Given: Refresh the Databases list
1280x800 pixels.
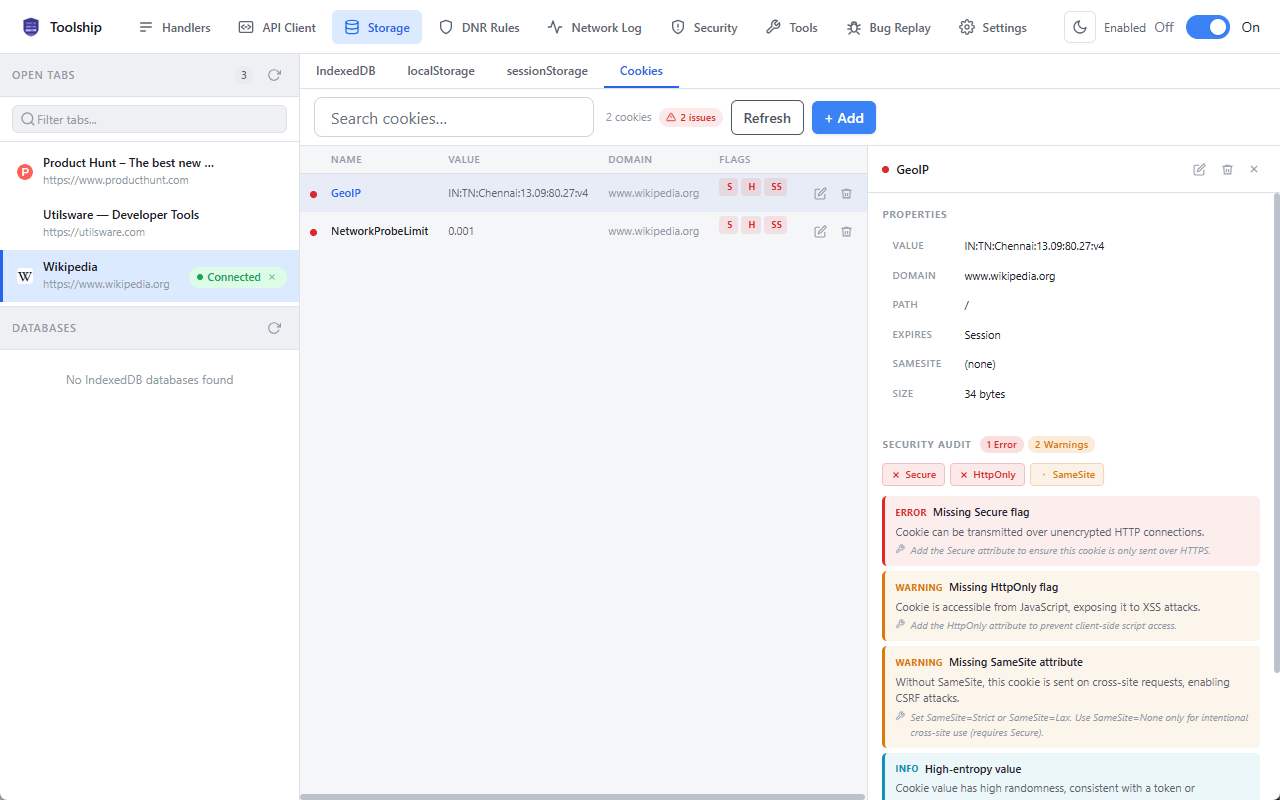Looking at the screenshot, I should point(274,328).
